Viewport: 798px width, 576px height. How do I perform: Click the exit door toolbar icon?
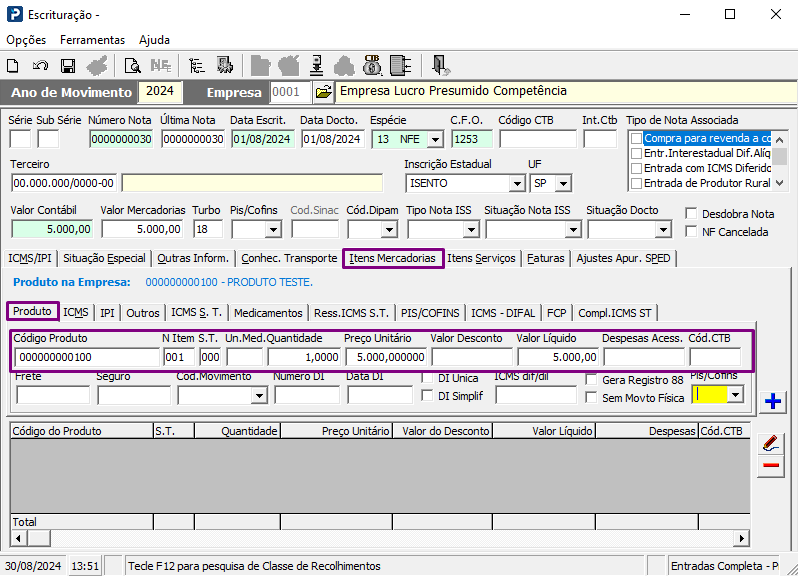(440, 66)
